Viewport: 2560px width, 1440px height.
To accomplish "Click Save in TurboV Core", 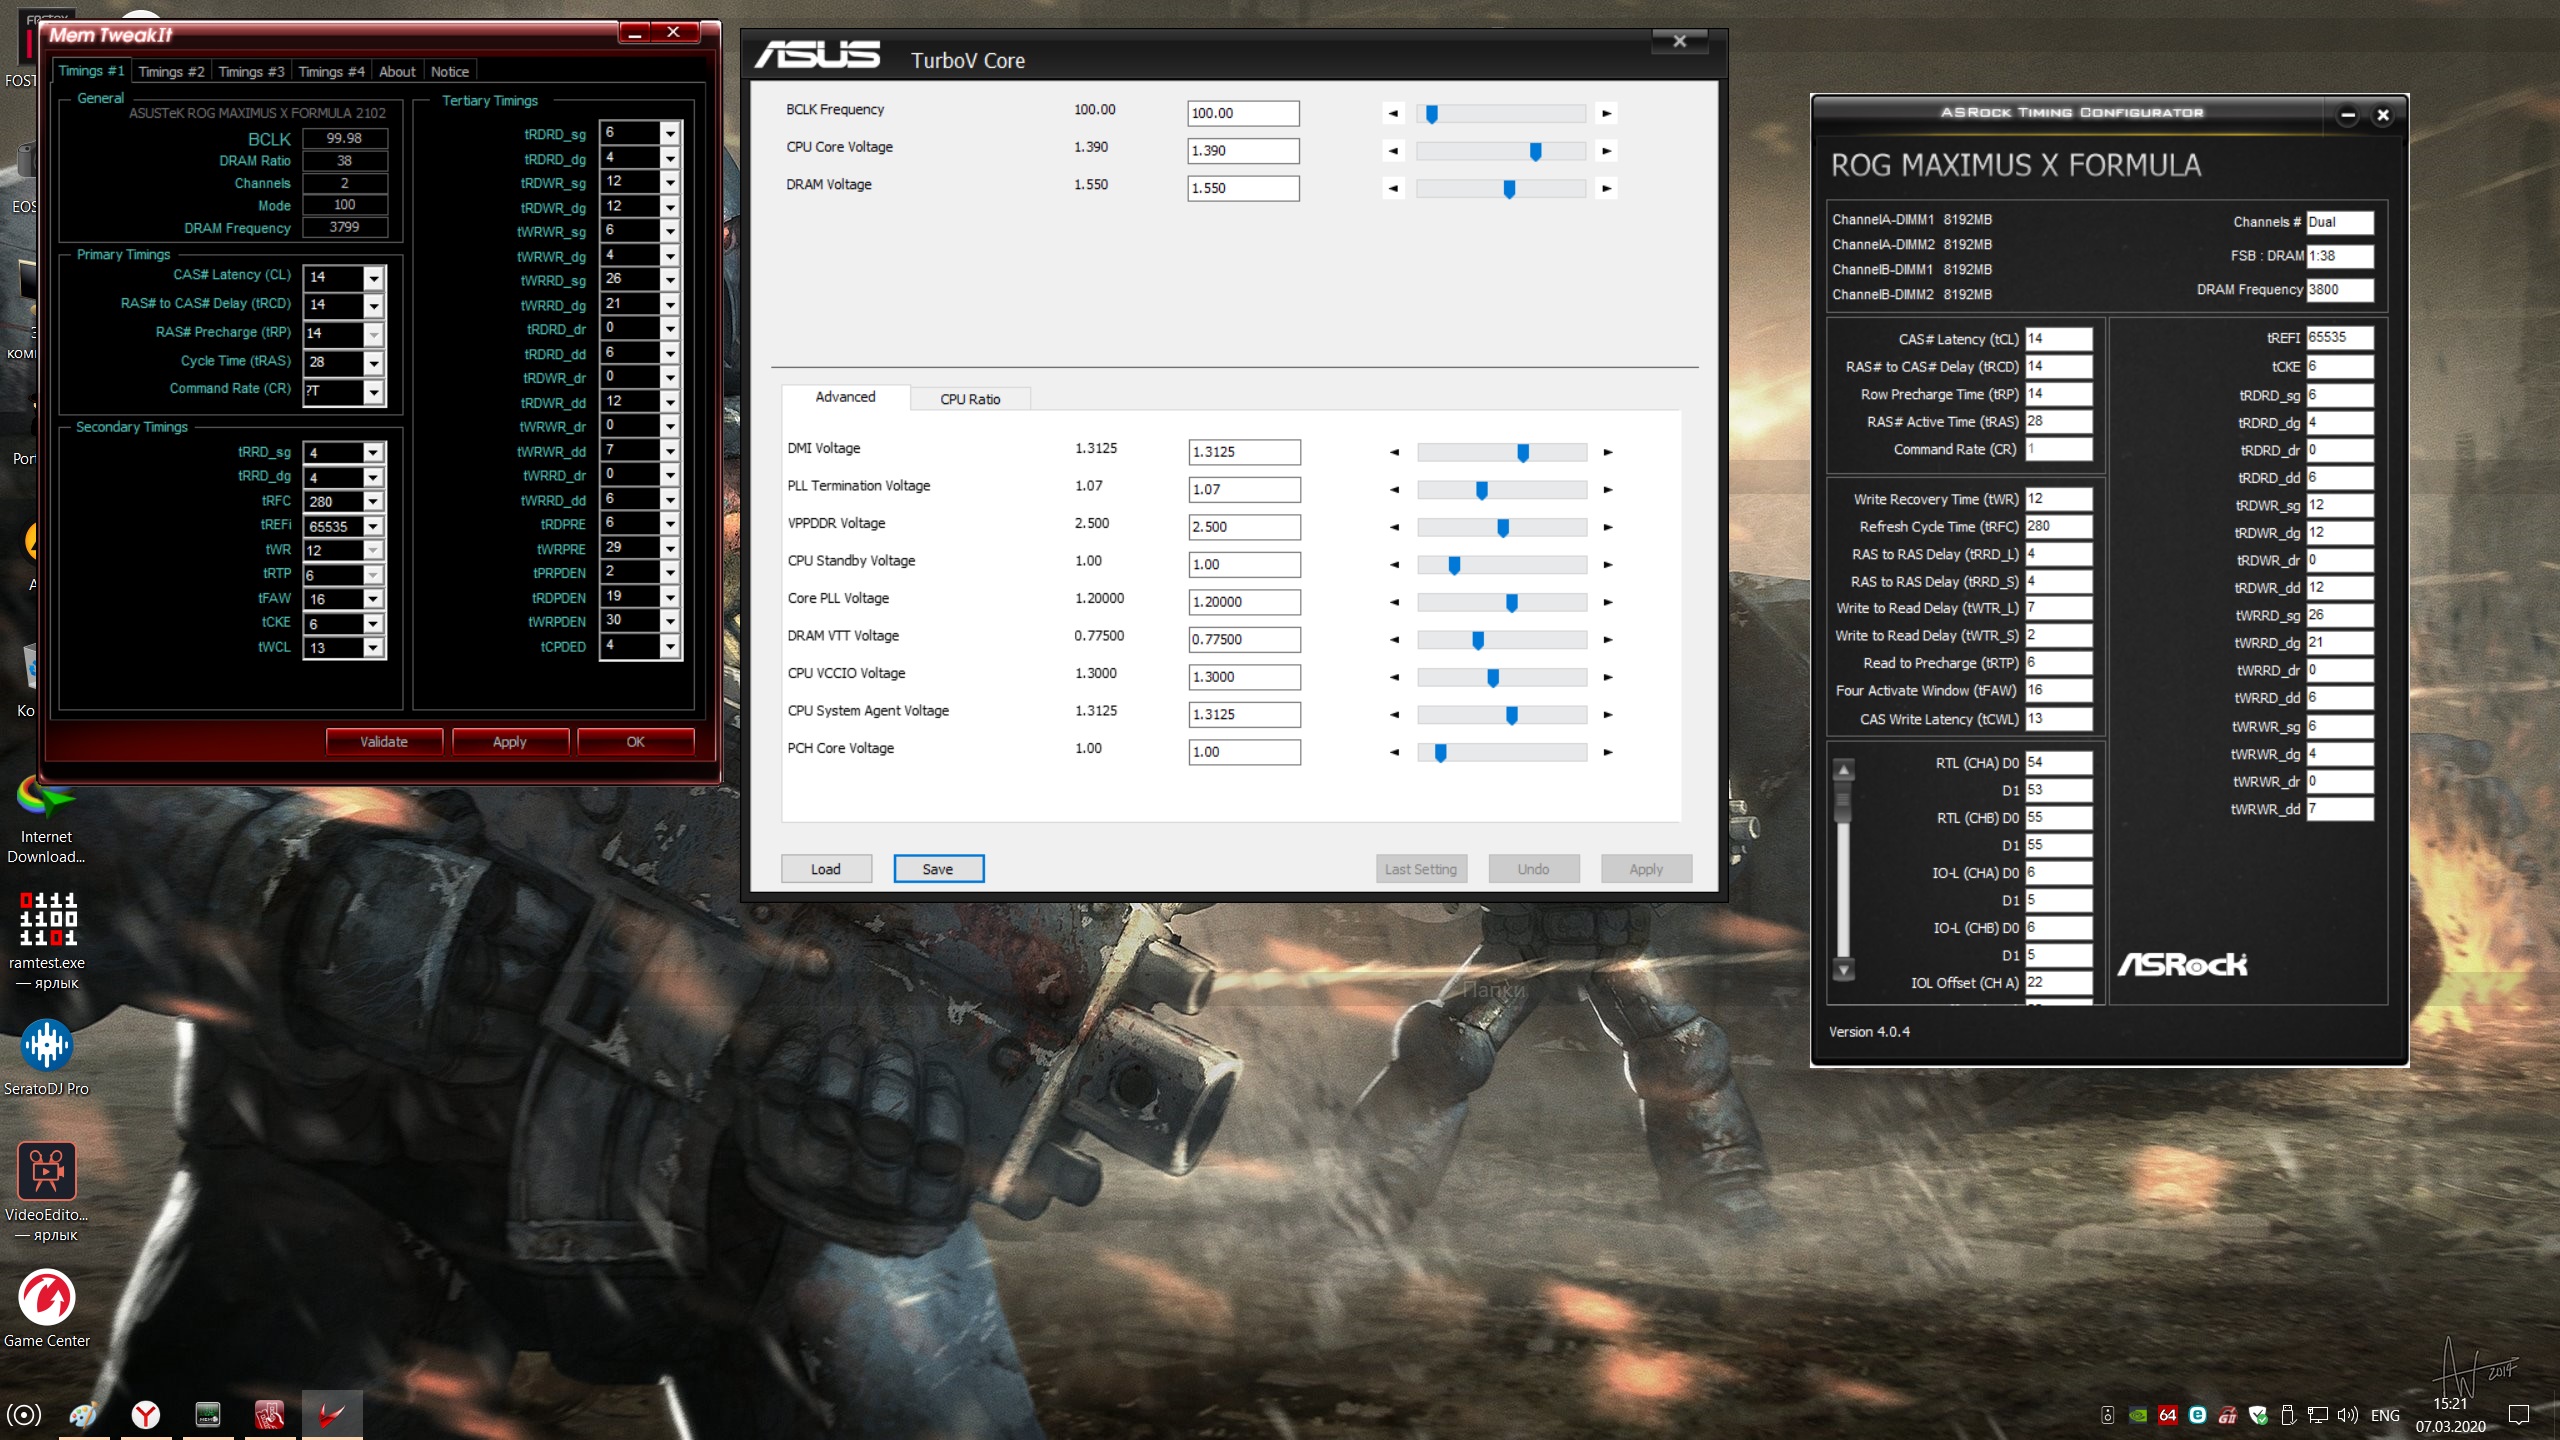I will tap(938, 869).
